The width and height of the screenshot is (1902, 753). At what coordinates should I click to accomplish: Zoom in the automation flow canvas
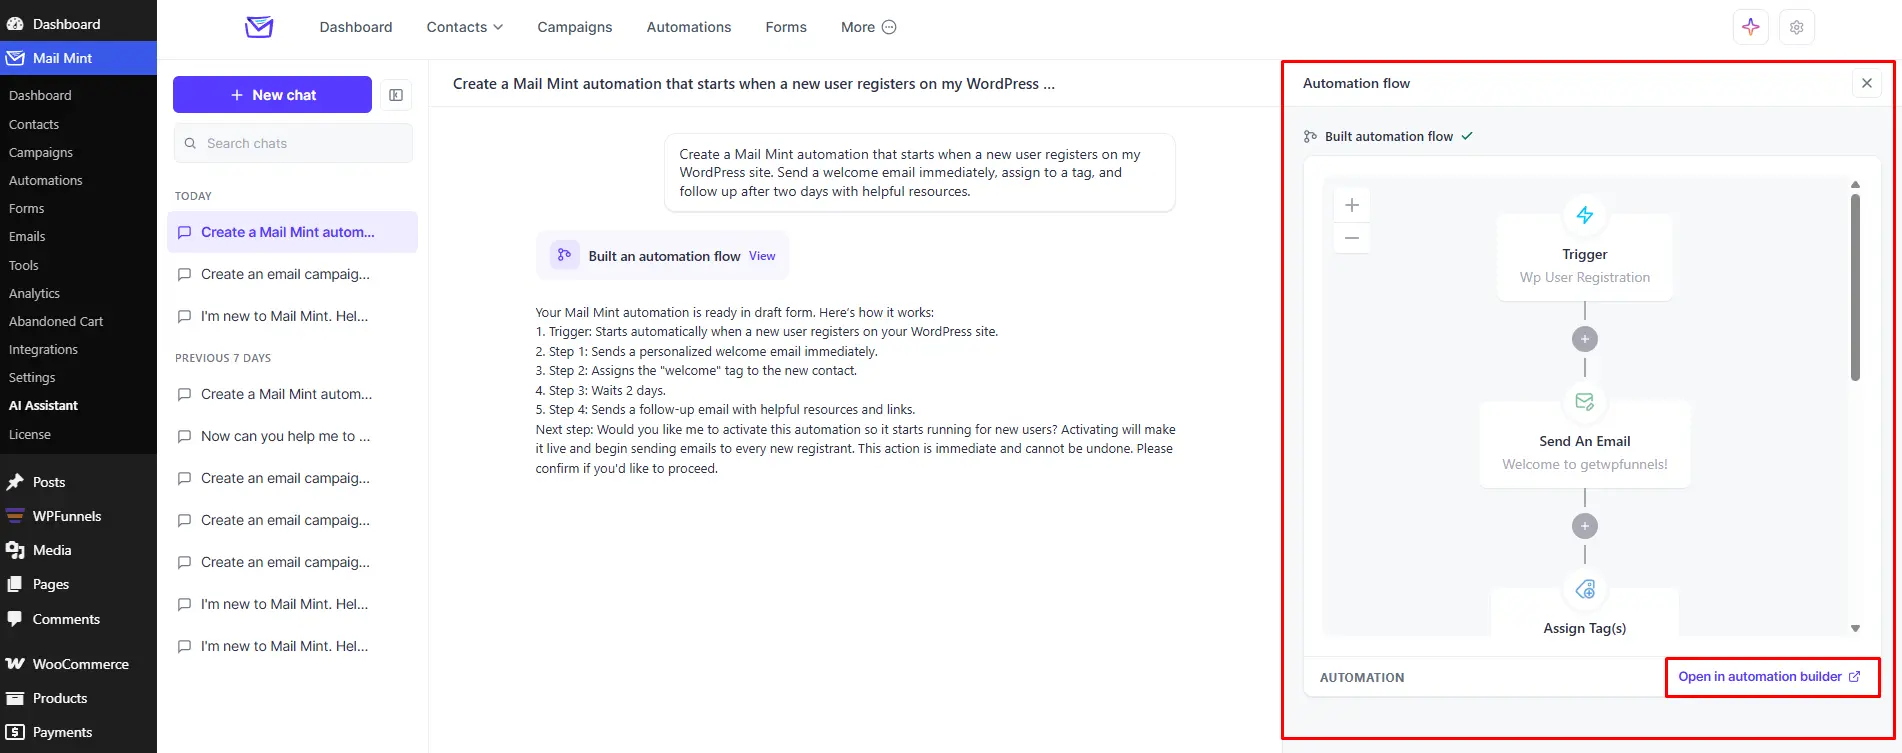pyautogui.click(x=1352, y=205)
